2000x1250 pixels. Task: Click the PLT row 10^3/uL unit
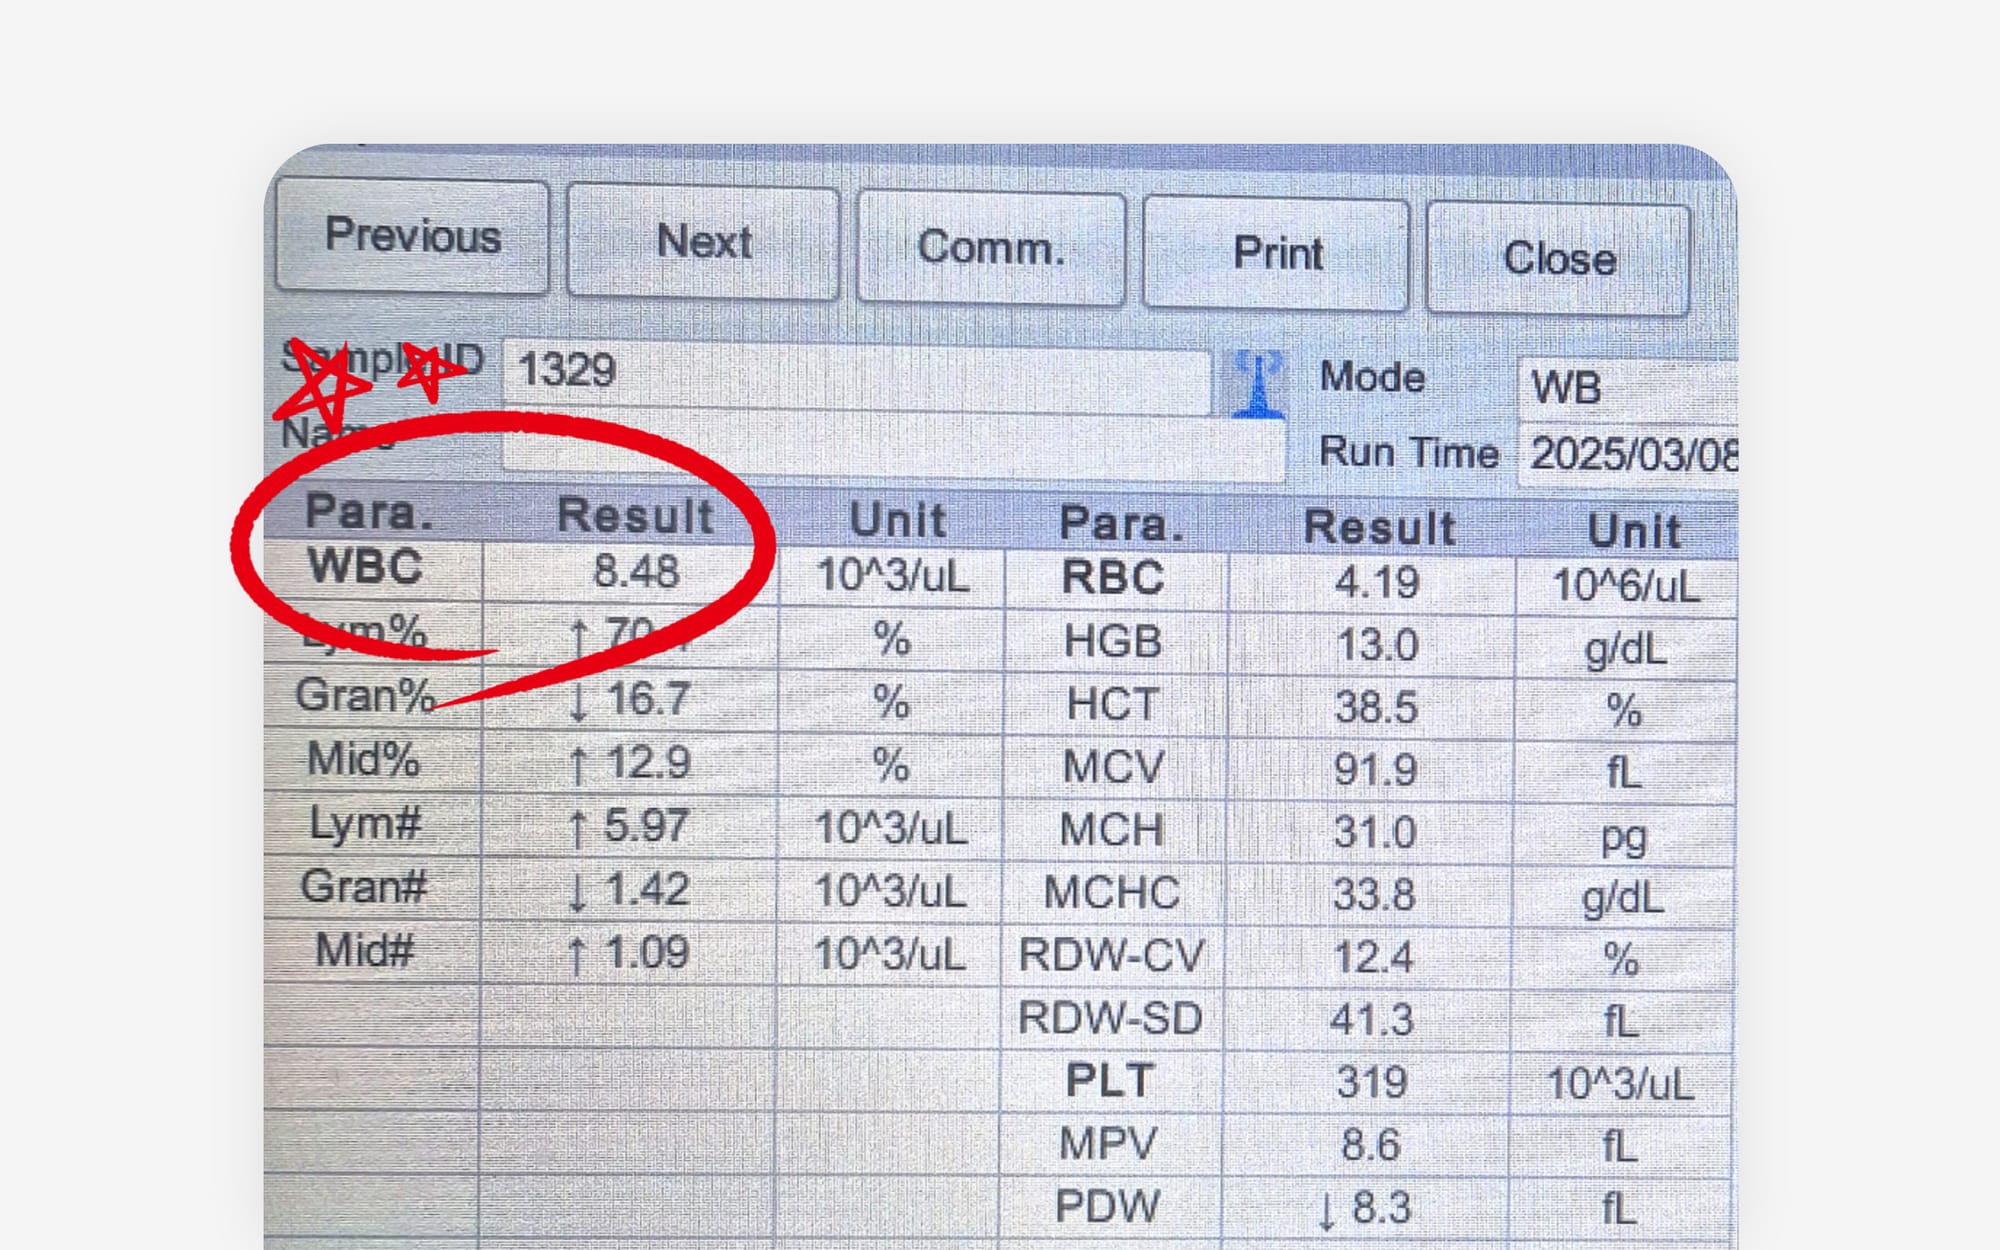1620,1084
